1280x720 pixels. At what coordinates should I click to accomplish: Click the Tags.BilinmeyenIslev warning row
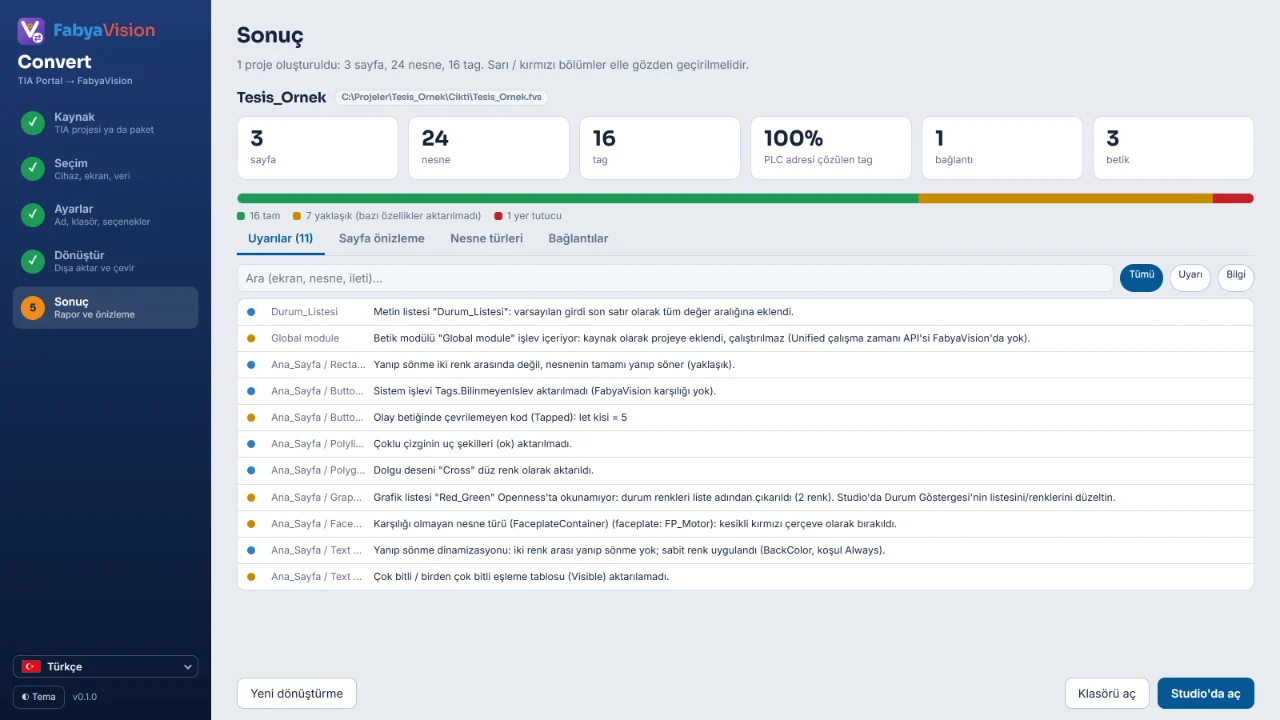745,391
